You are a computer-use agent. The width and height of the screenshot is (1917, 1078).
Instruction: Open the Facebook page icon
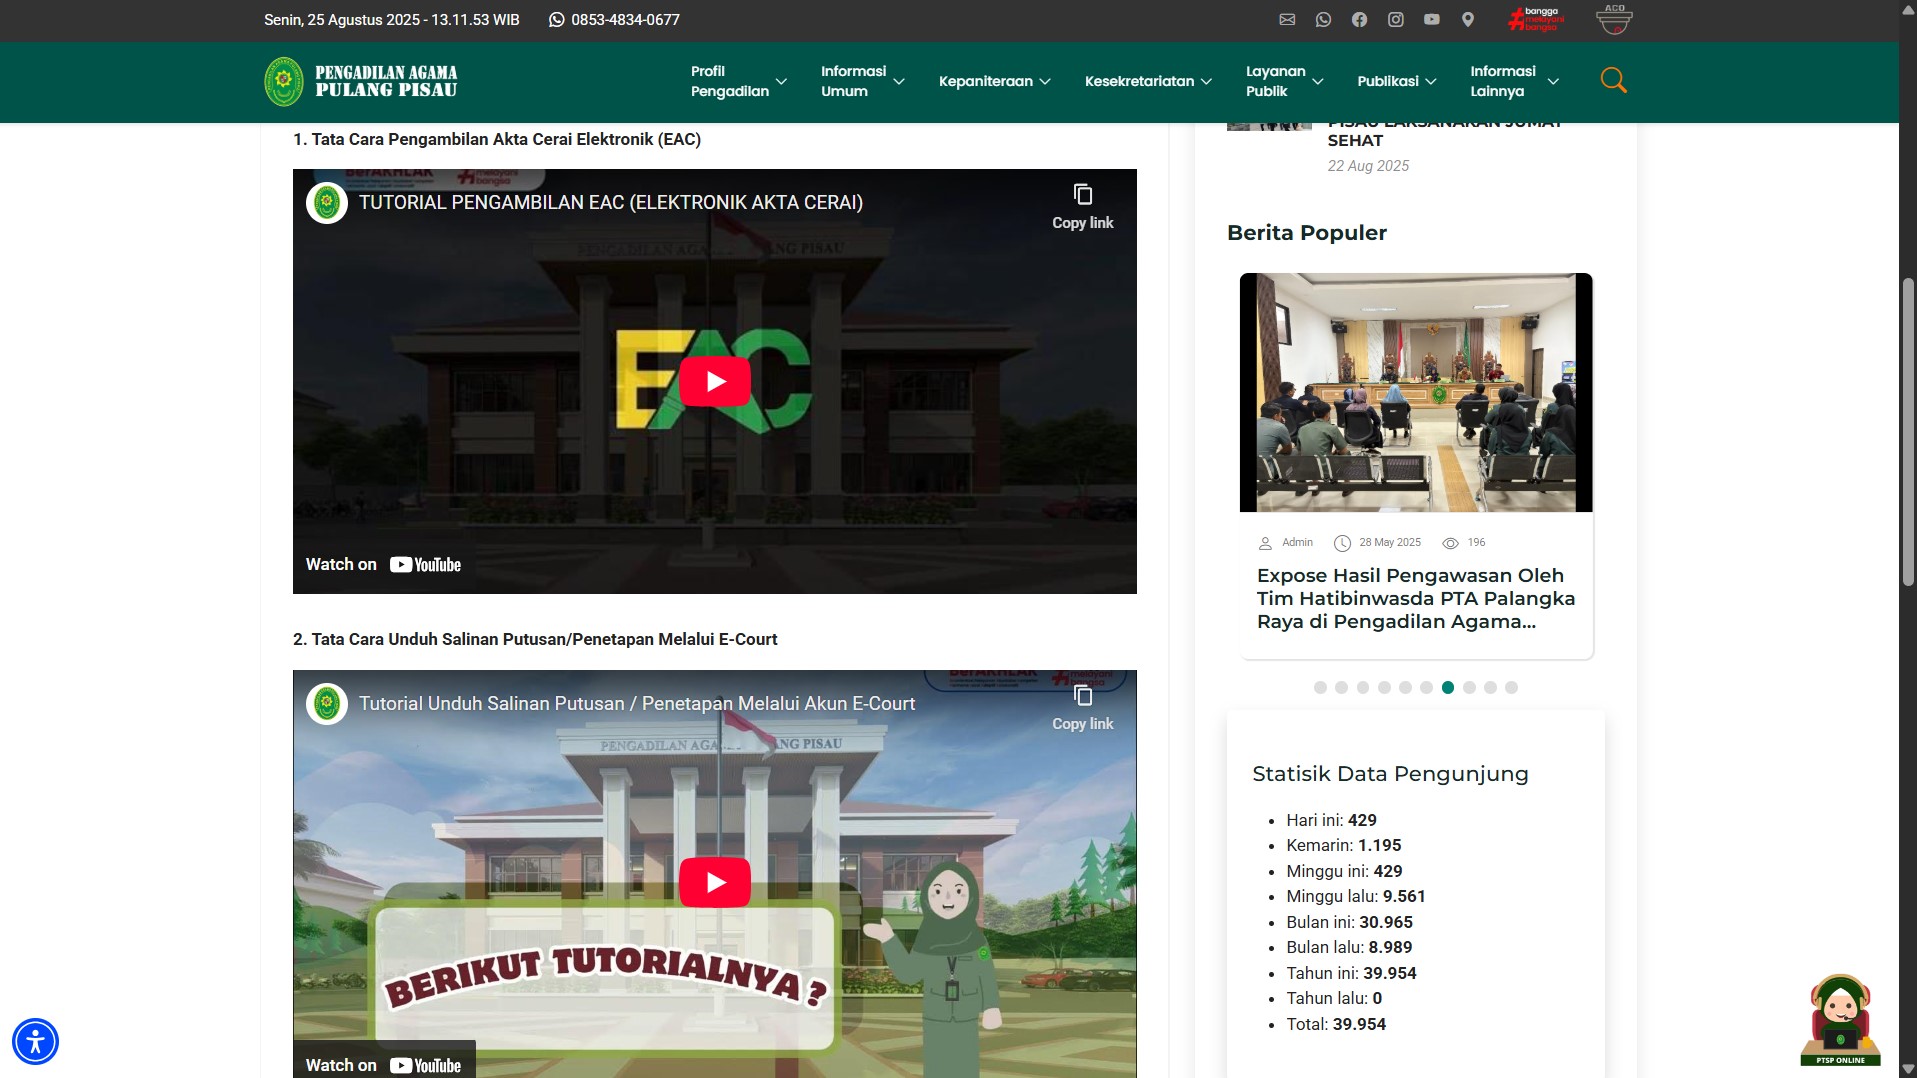click(1359, 20)
